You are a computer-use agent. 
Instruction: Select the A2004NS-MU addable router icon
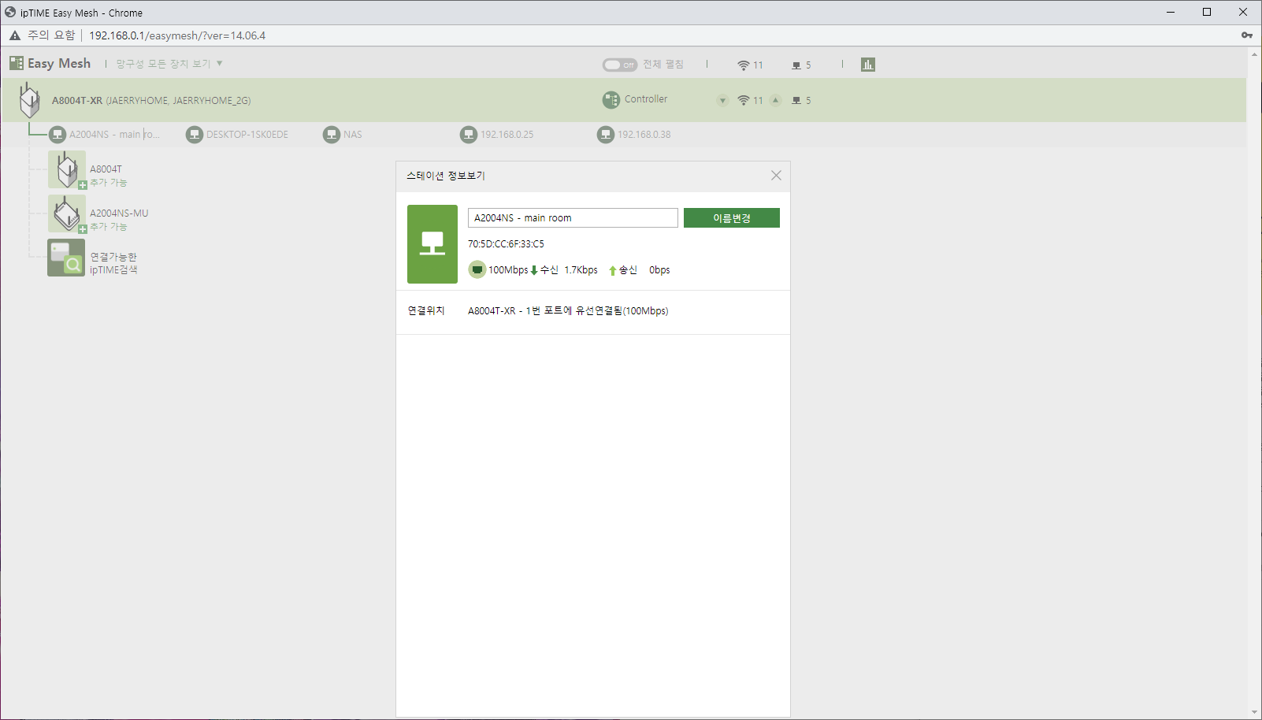[67, 214]
